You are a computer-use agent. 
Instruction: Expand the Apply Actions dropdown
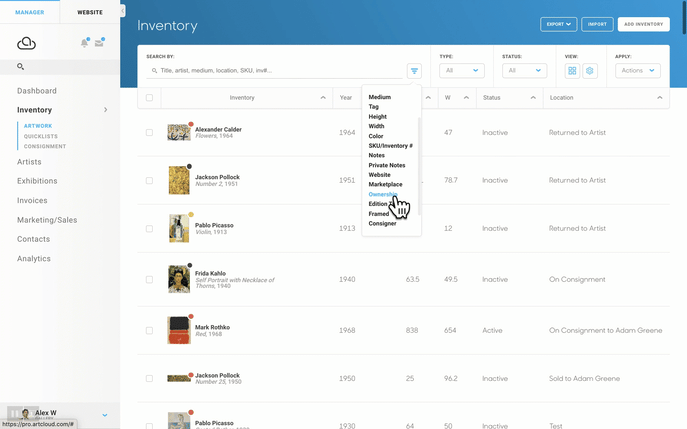pos(637,71)
